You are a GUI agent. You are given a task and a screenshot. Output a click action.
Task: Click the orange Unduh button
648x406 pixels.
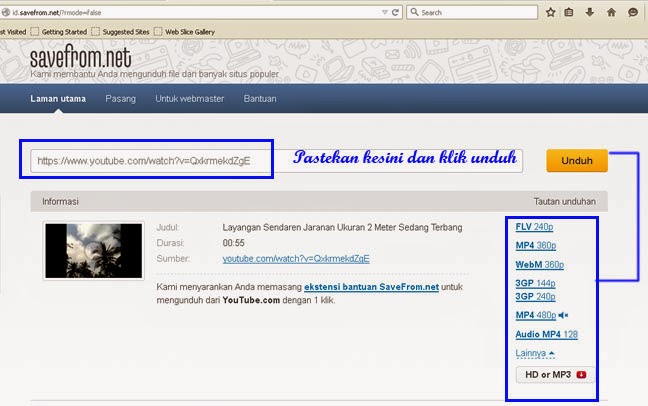(x=577, y=160)
